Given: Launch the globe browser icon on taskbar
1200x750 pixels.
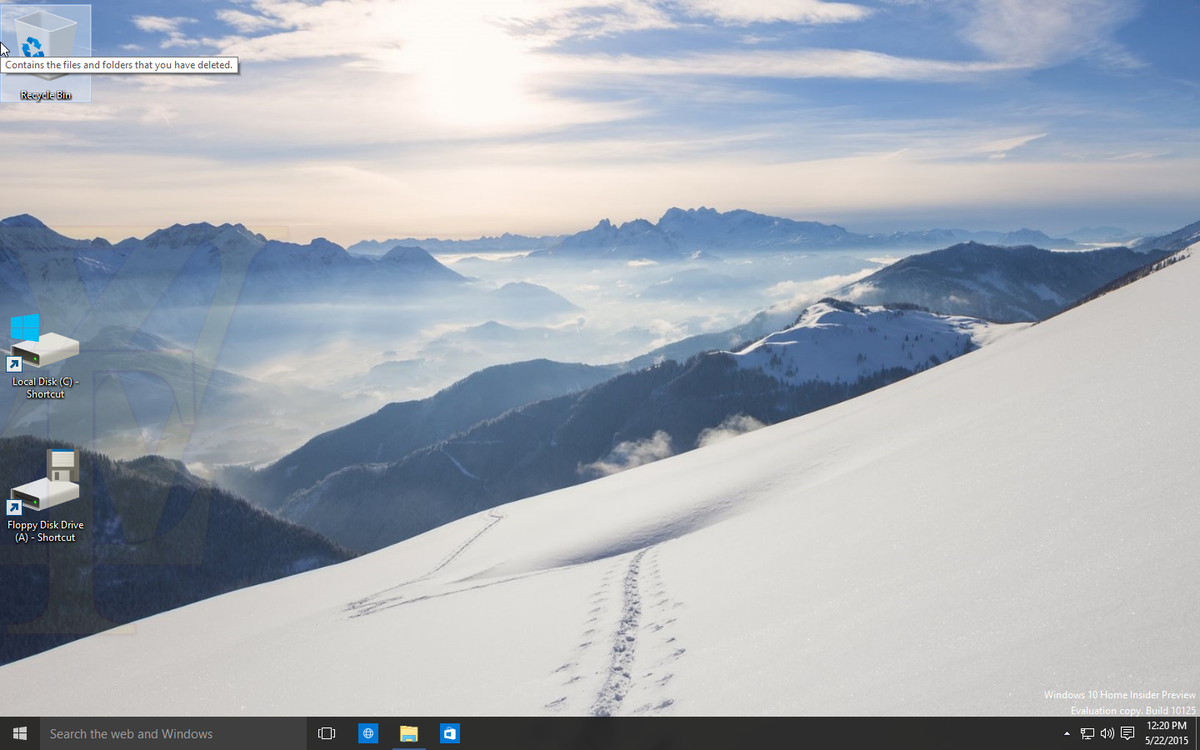Looking at the screenshot, I should [368, 733].
